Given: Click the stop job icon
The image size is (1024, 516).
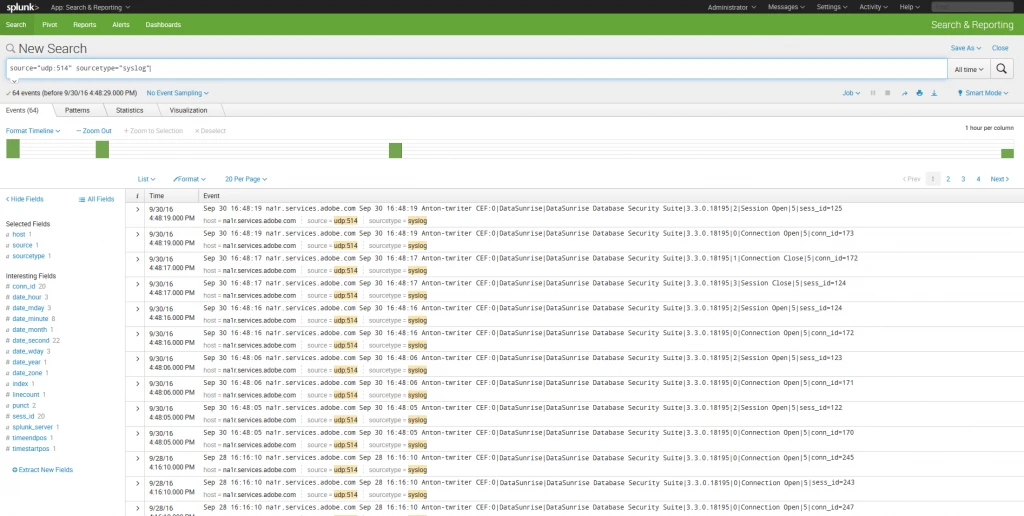Looking at the screenshot, I should 888,93.
